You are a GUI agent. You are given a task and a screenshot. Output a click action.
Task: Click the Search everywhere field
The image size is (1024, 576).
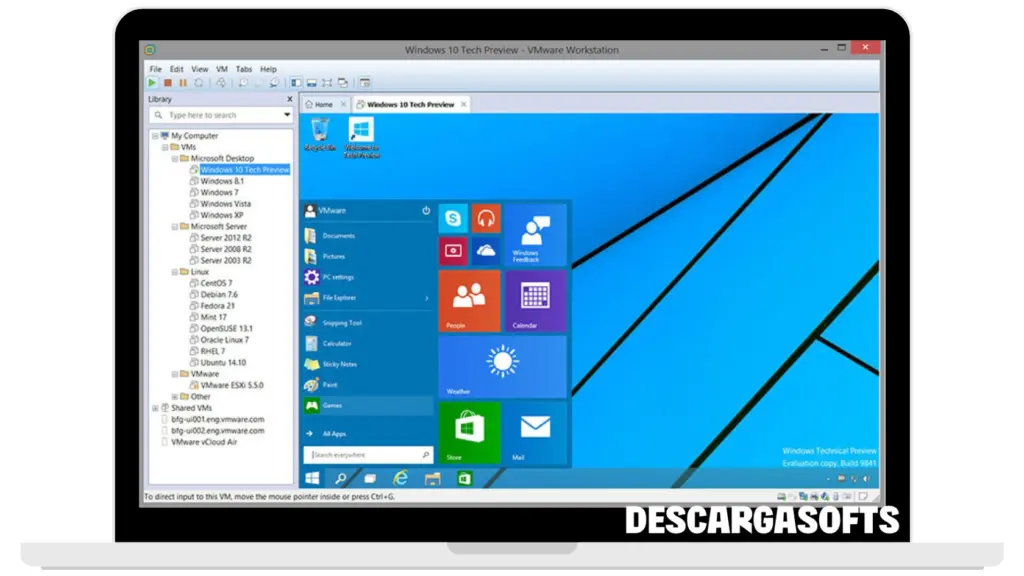click(x=368, y=454)
